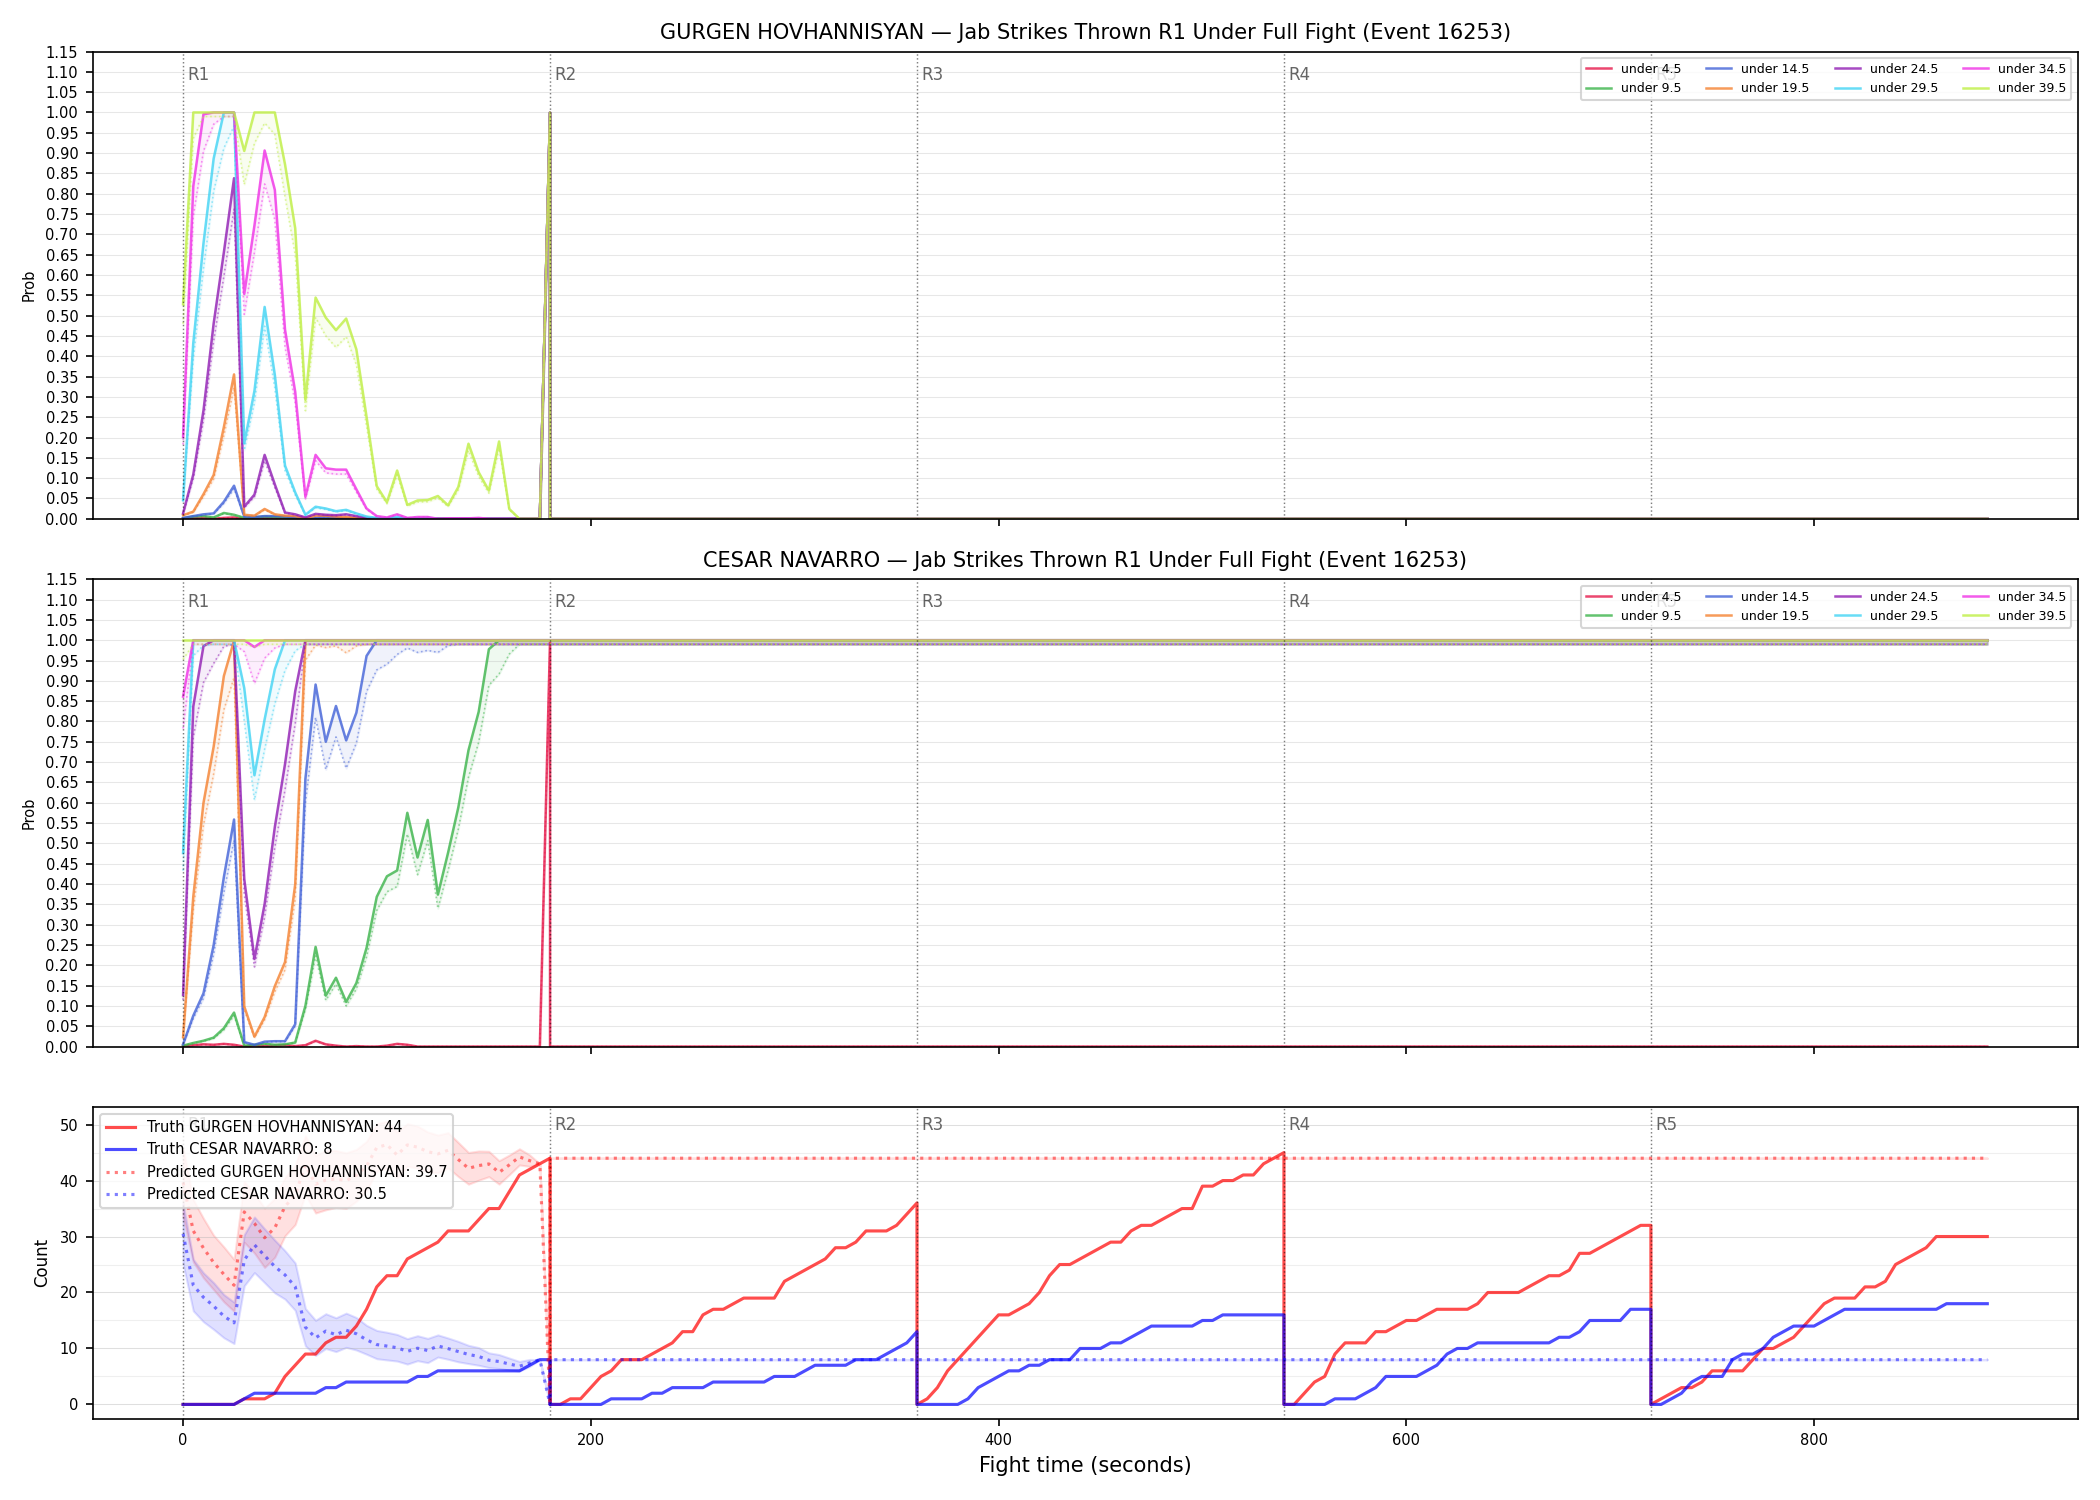Click the R5 round marker in count chart
Screen dimensions: 2100x1500
[x=1666, y=1124]
